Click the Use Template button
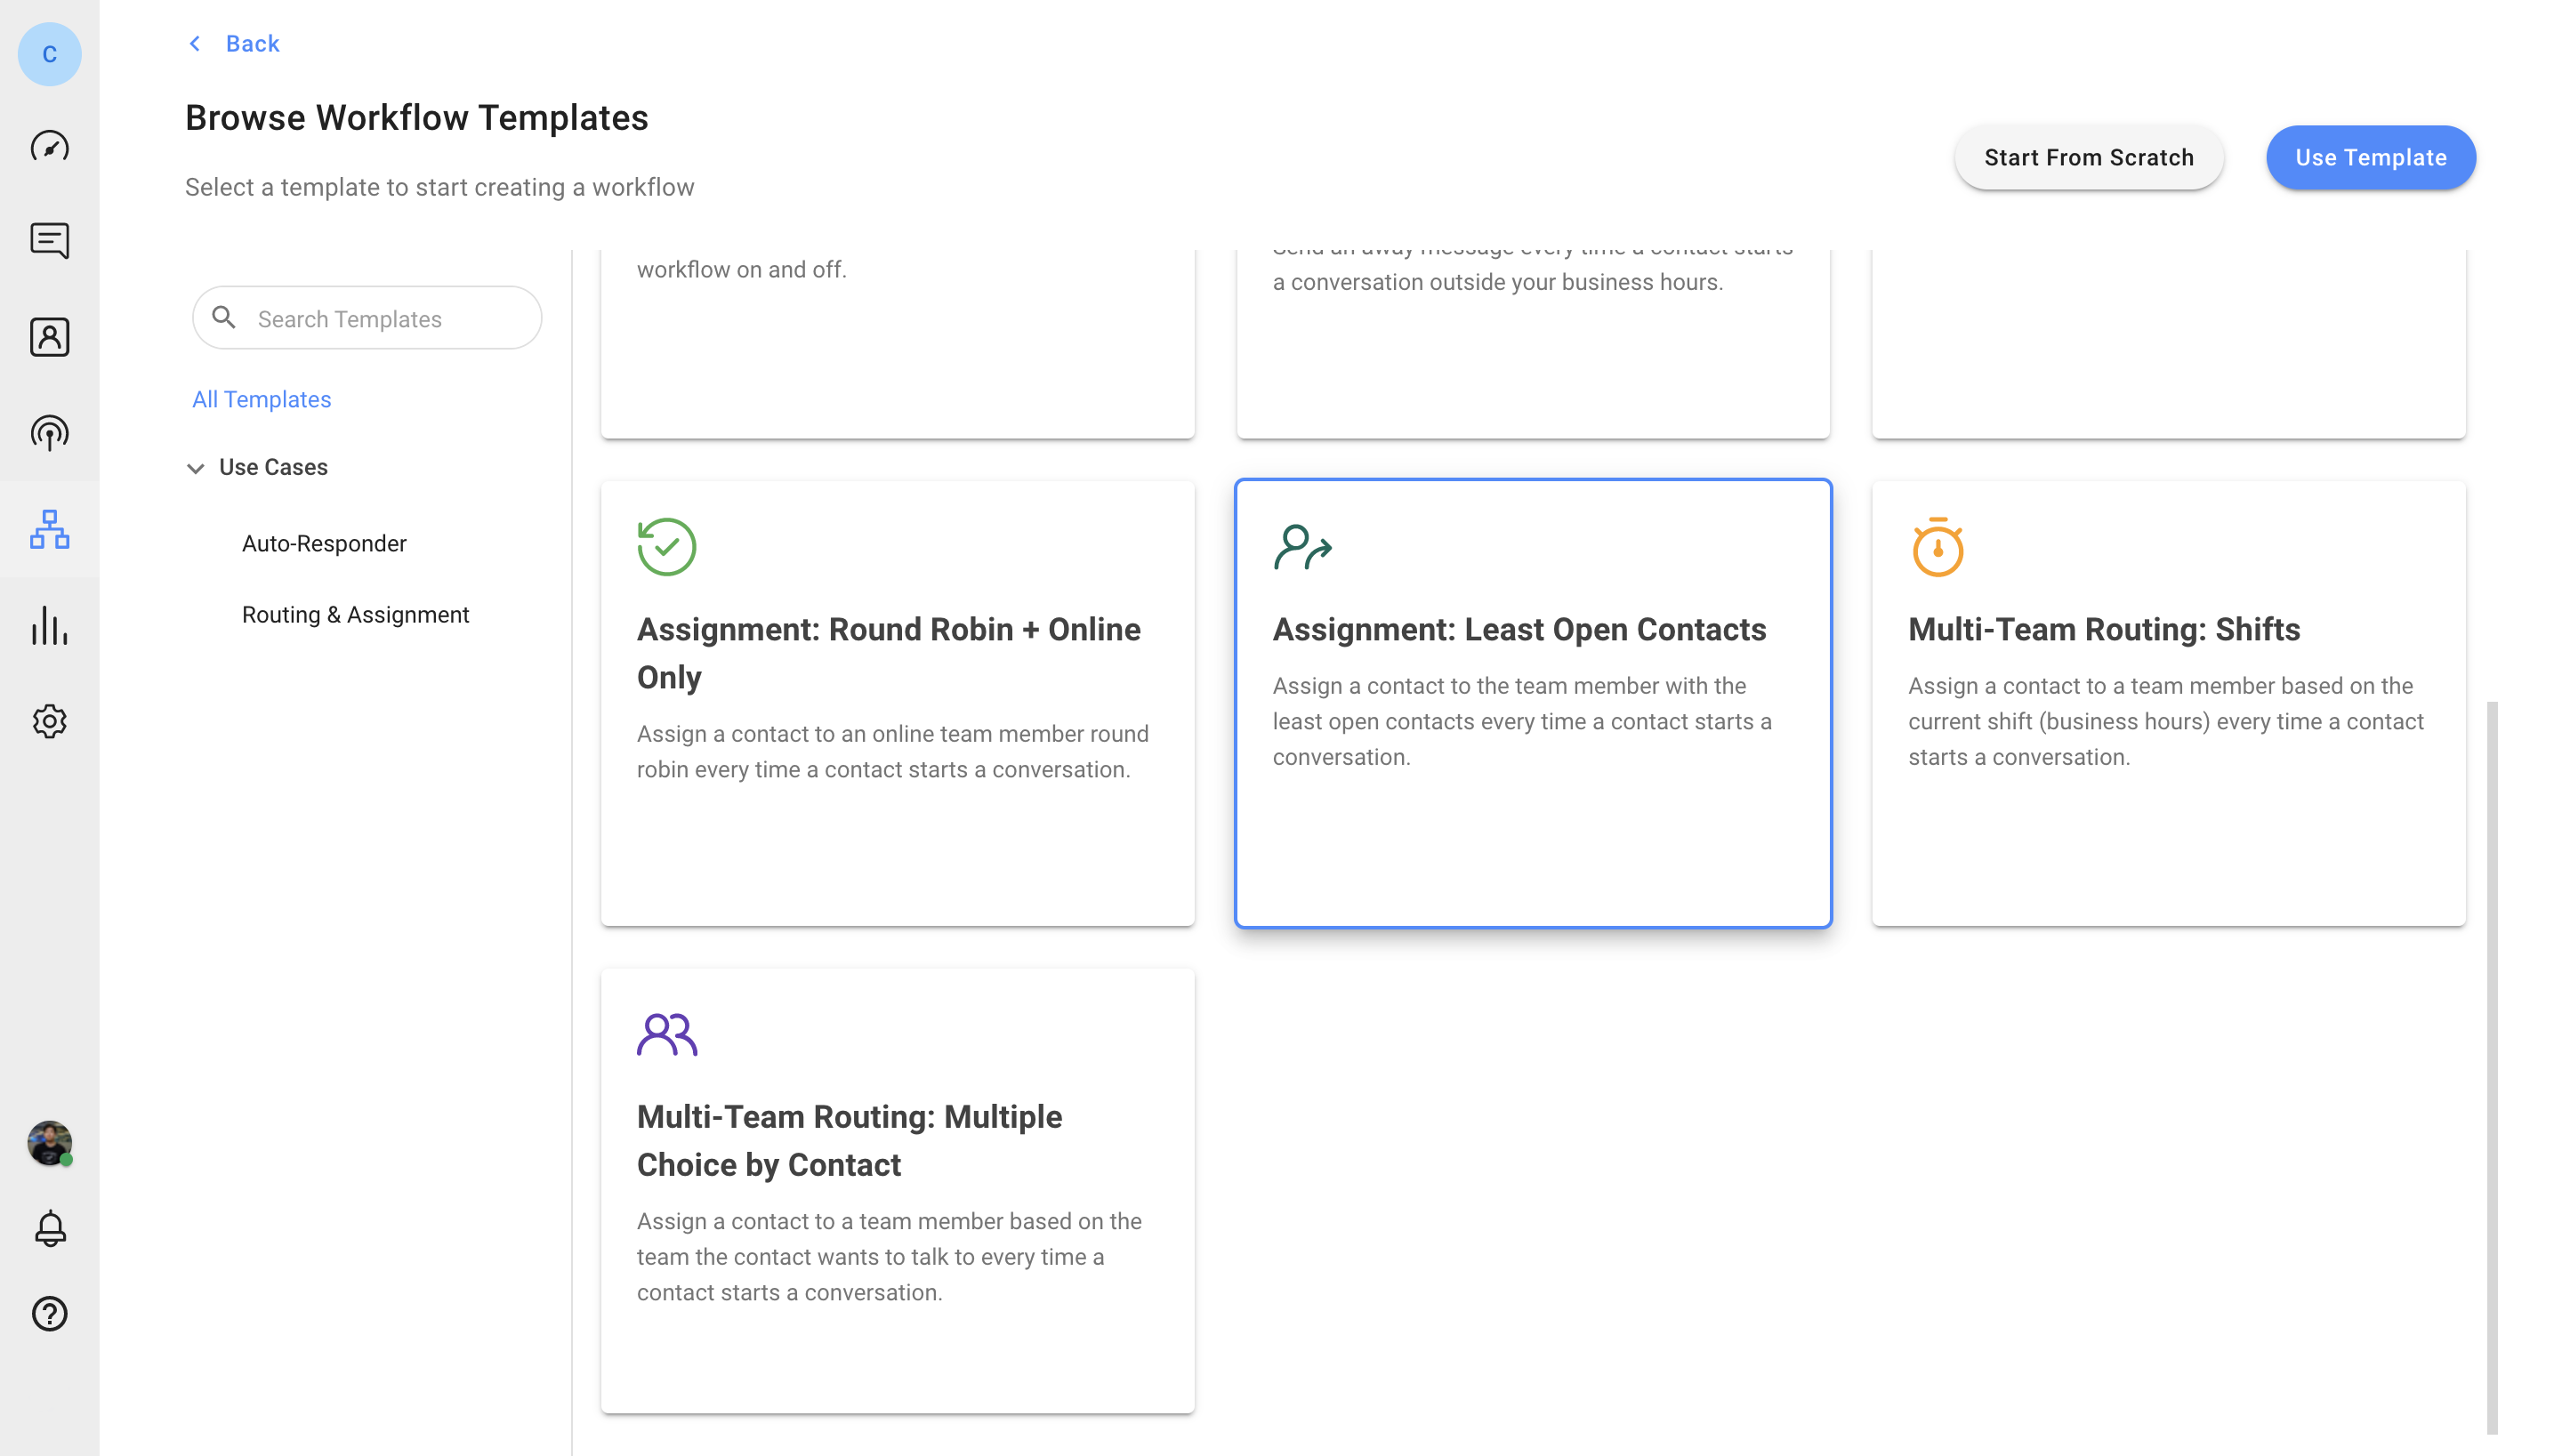This screenshot has width=2562, height=1456. click(2370, 157)
